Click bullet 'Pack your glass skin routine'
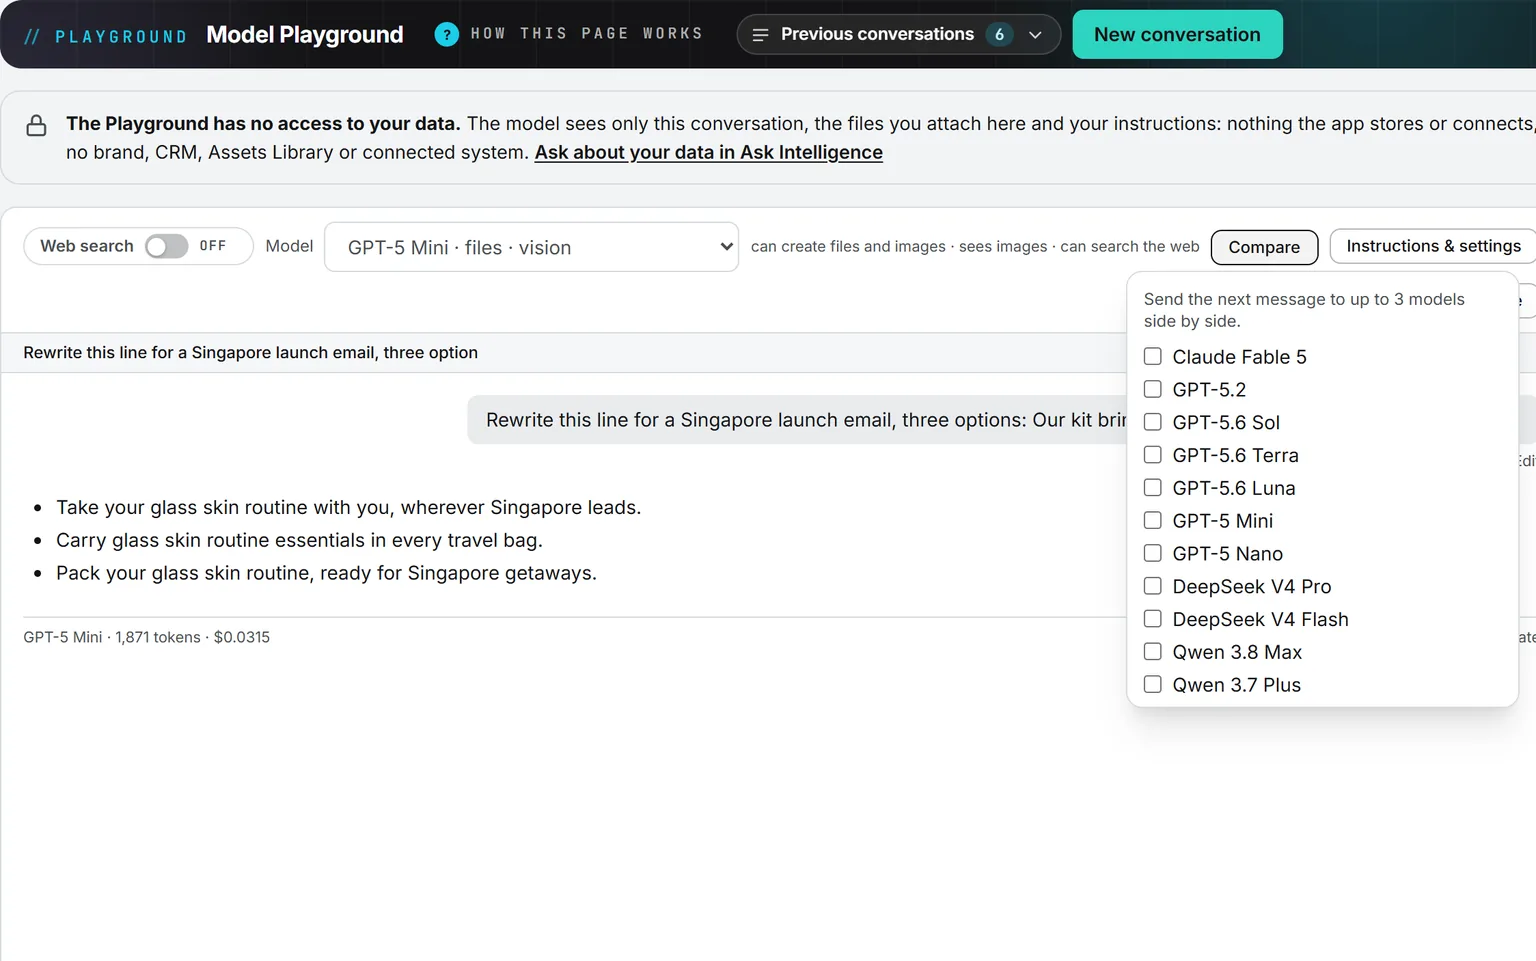The width and height of the screenshot is (1536, 961). pyautogui.click(x=326, y=574)
